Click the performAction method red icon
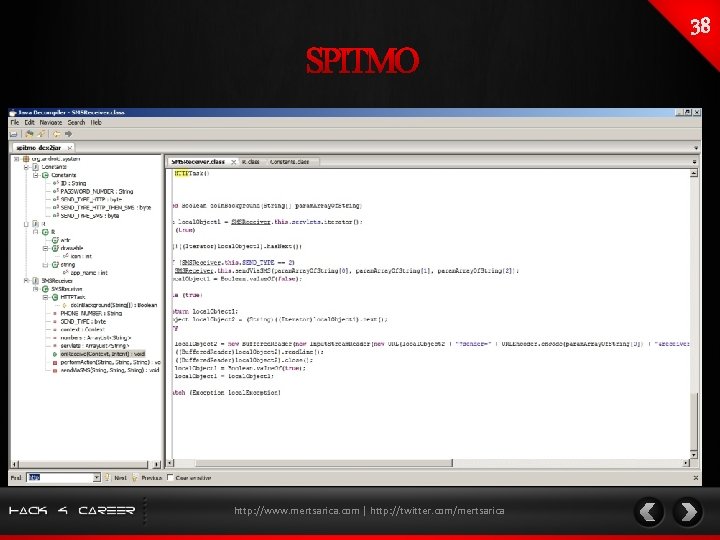720x540 pixels. coord(55,362)
